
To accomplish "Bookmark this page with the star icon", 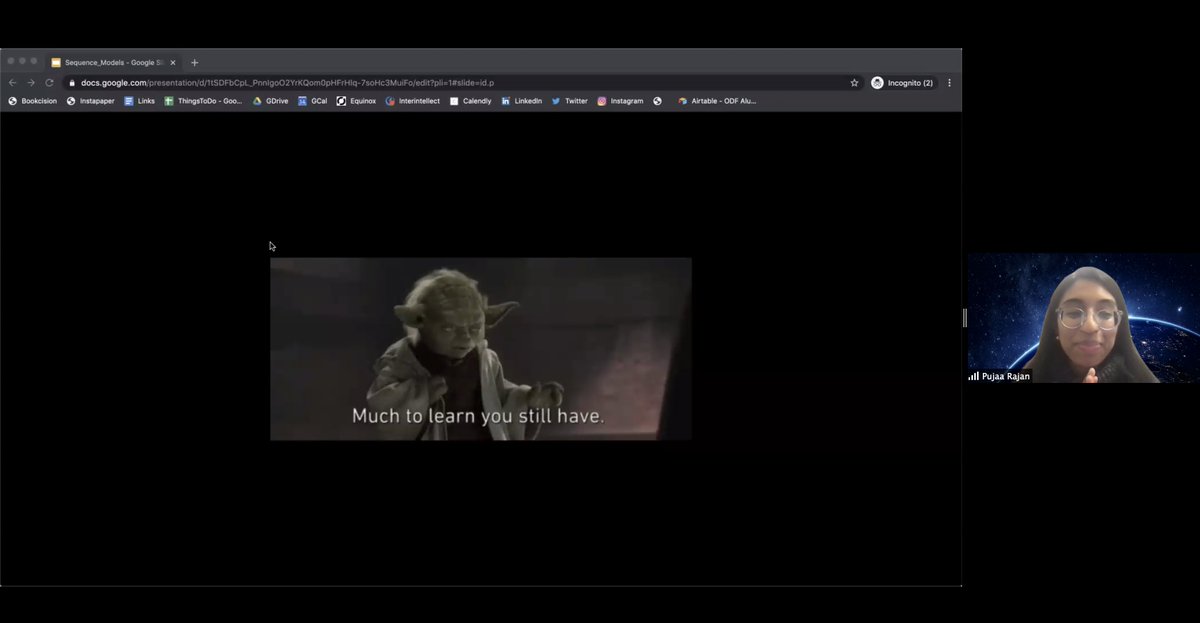I will [x=854, y=83].
